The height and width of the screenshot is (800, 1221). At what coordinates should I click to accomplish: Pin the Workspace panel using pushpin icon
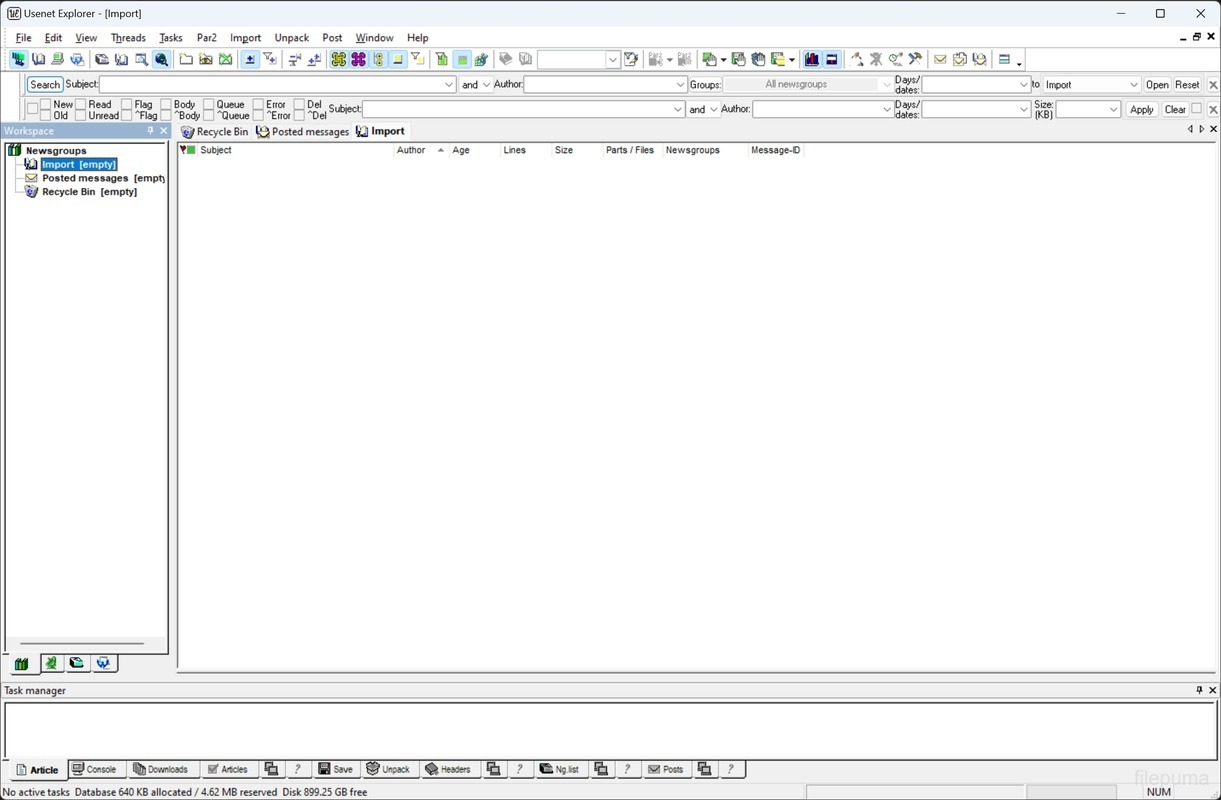[151, 131]
